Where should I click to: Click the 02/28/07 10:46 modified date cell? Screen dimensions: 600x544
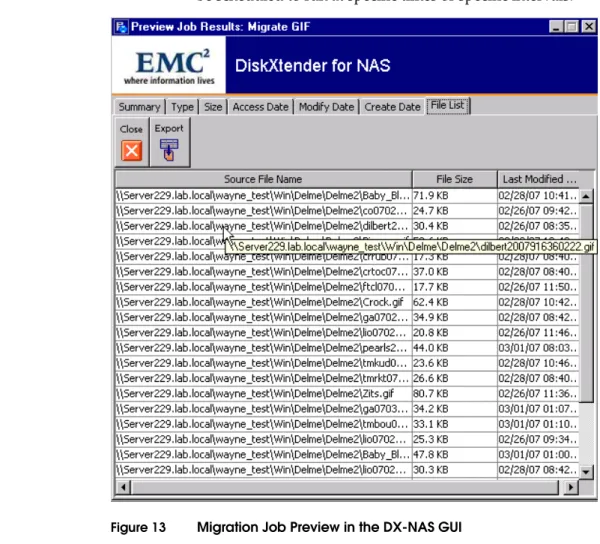(538, 363)
